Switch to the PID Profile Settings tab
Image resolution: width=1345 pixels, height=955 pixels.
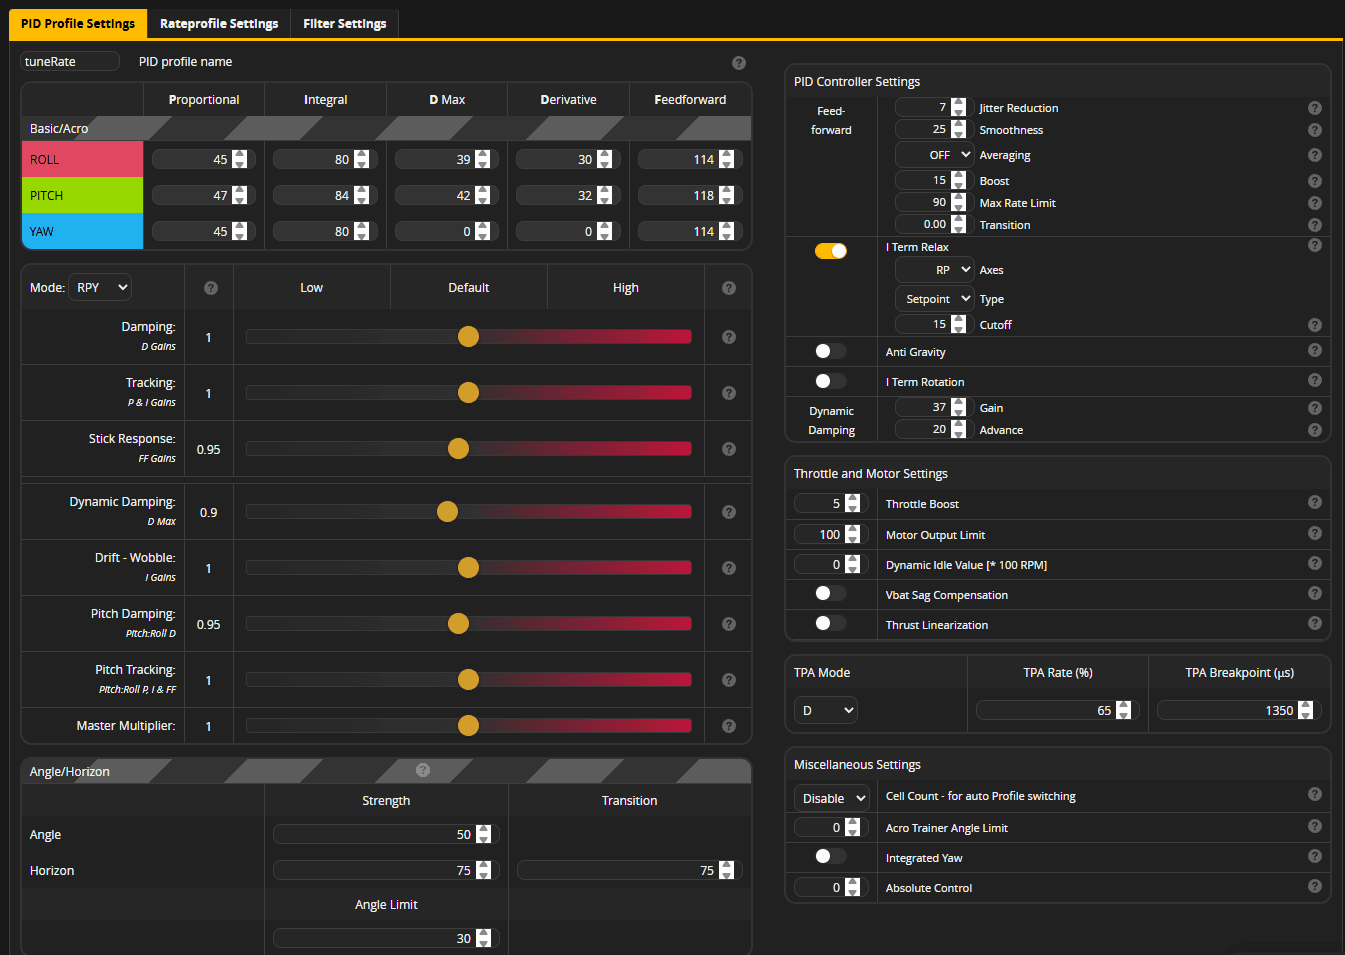tap(78, 24)
